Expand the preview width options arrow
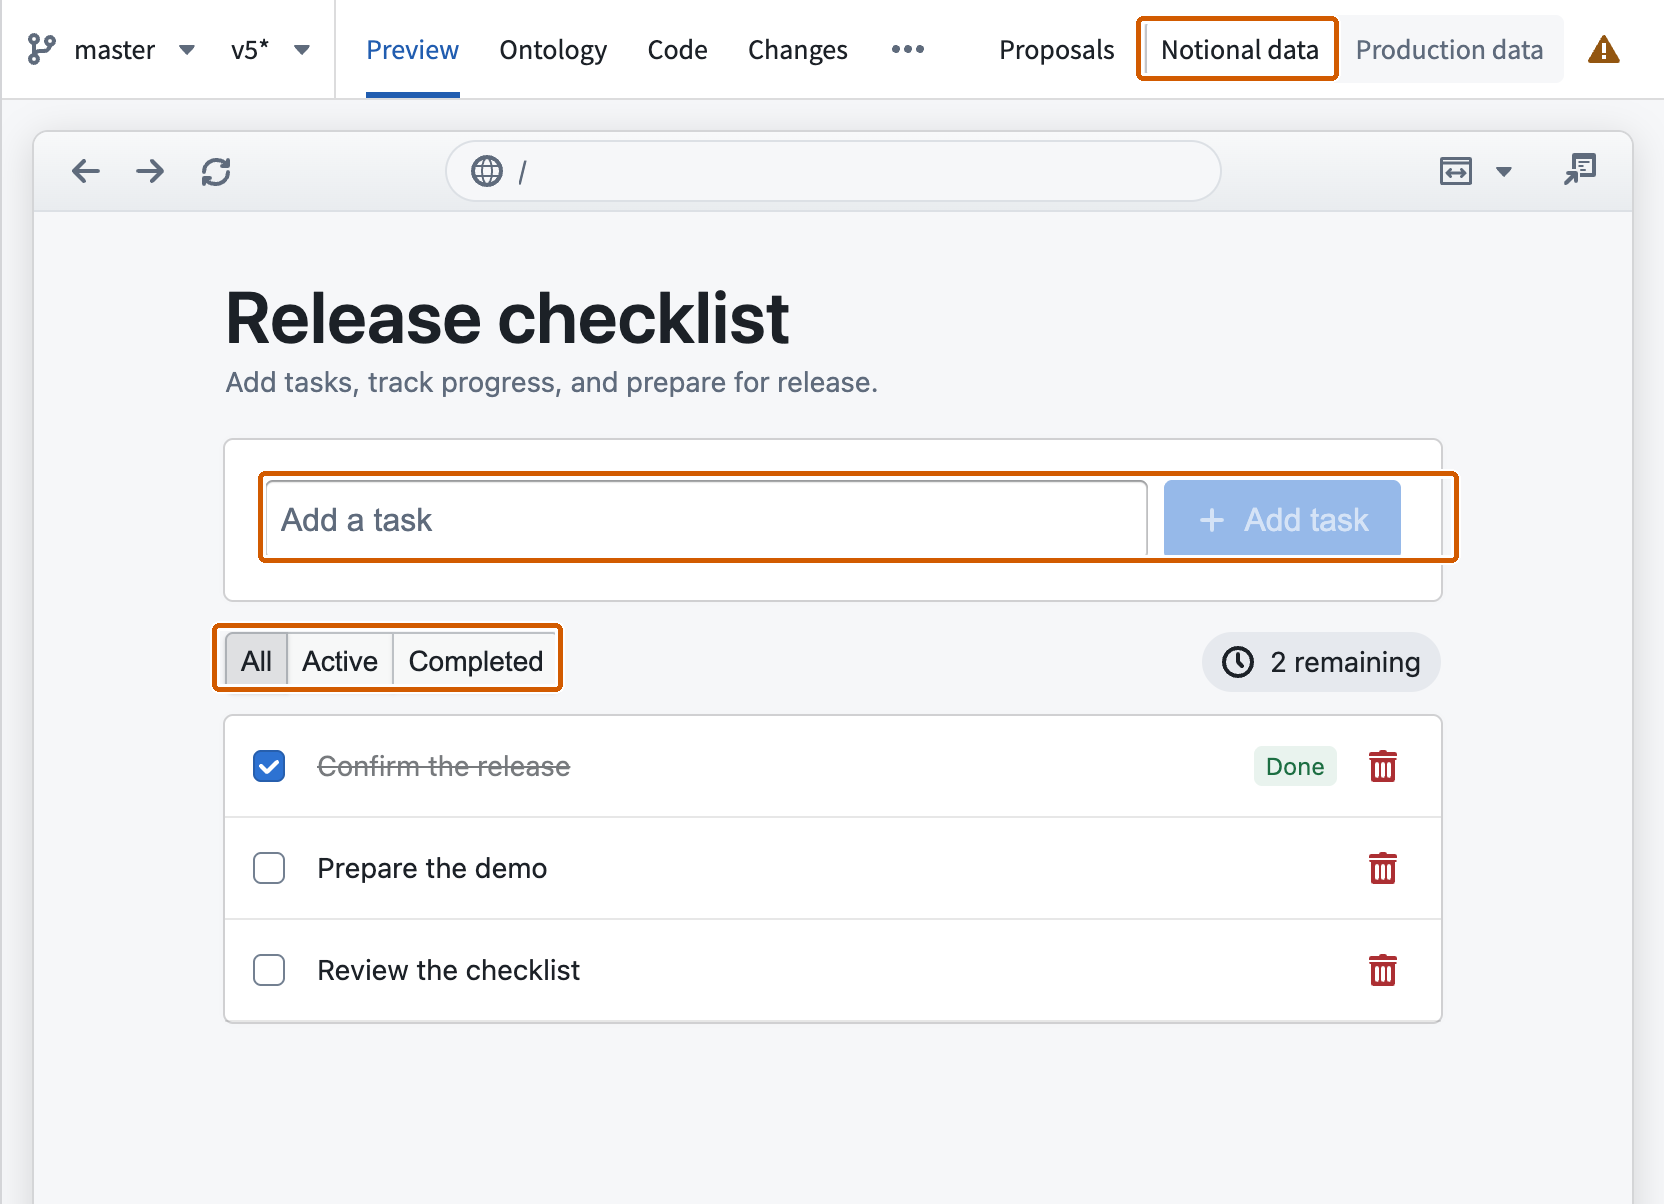 click(1504, 172)
